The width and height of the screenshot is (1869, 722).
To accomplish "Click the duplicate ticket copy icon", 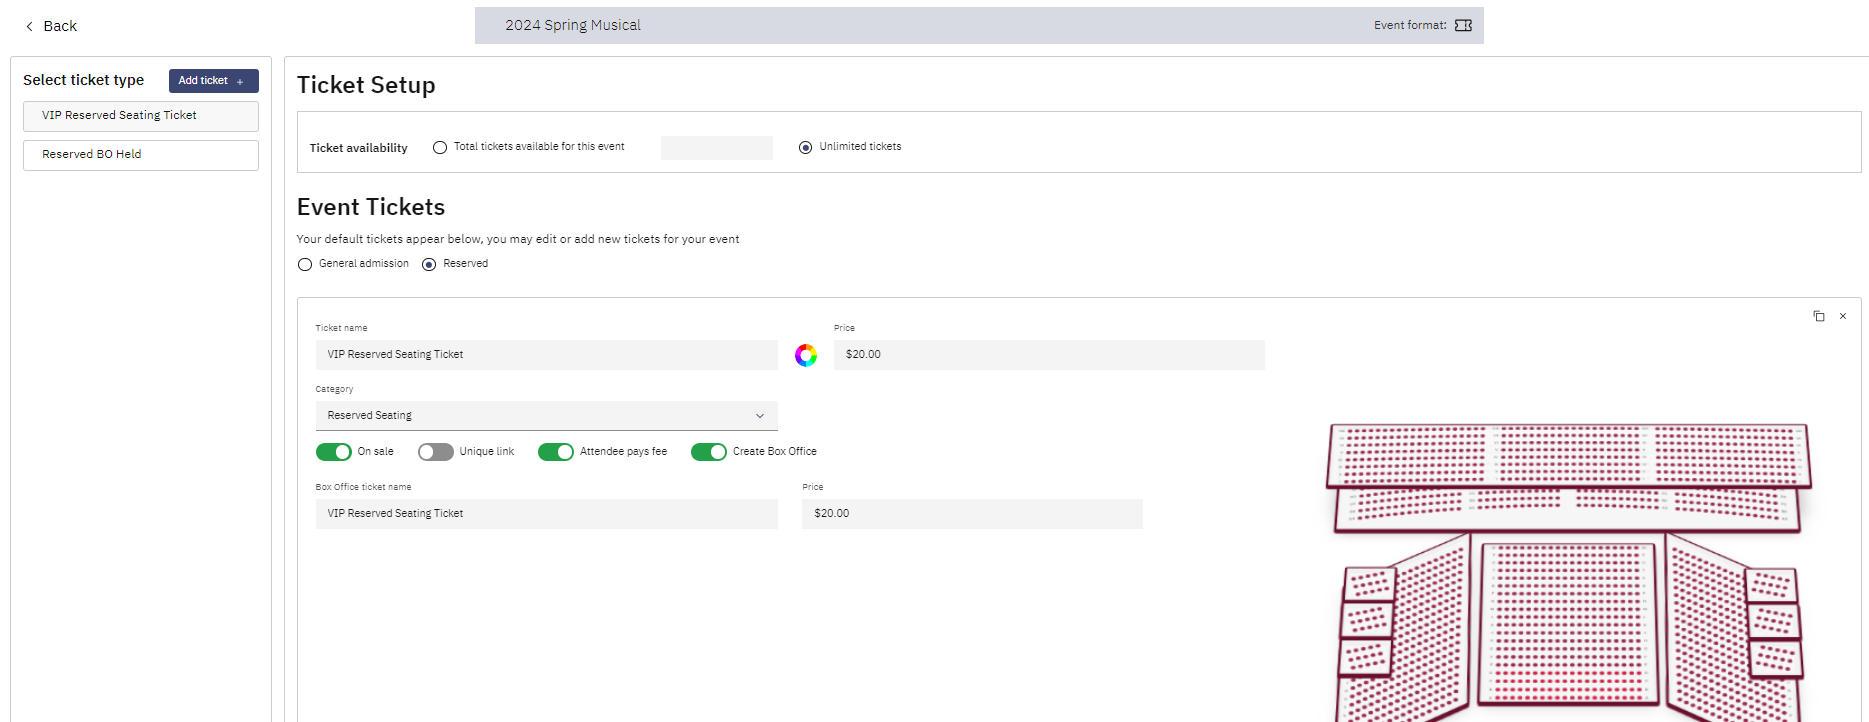I will point(1818,316).
